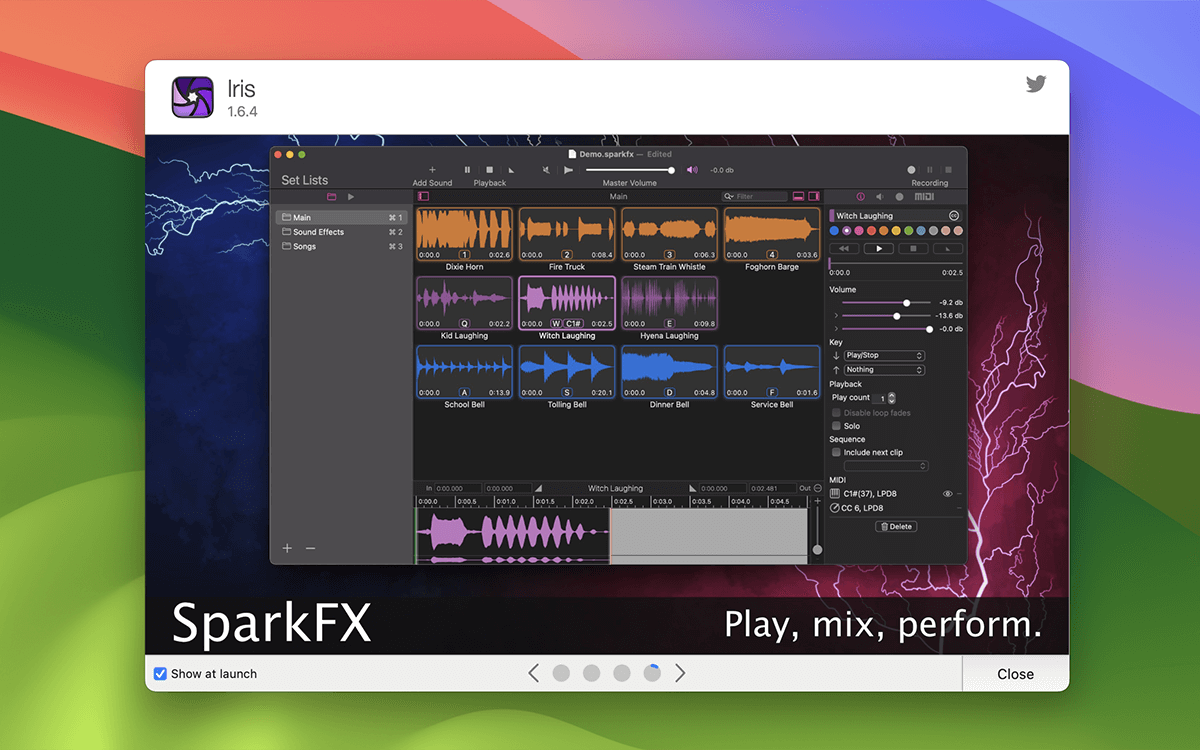This screenshot has height=750, width=1200.
Task: Click the remove set list minus button
Action: pyautogui.click(x=310, y=548)
